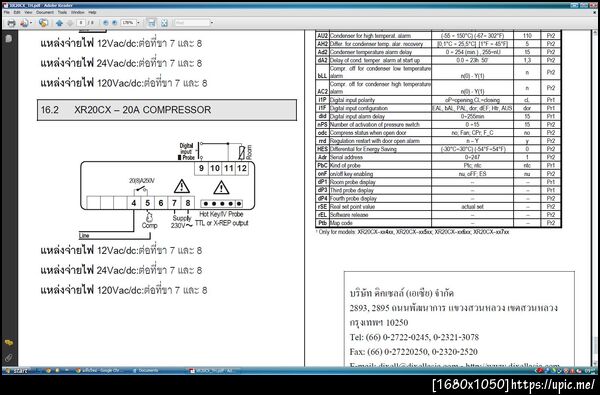The image size is (600, 395).
Task: Click 'Serial address' table row
Action: 439,157
